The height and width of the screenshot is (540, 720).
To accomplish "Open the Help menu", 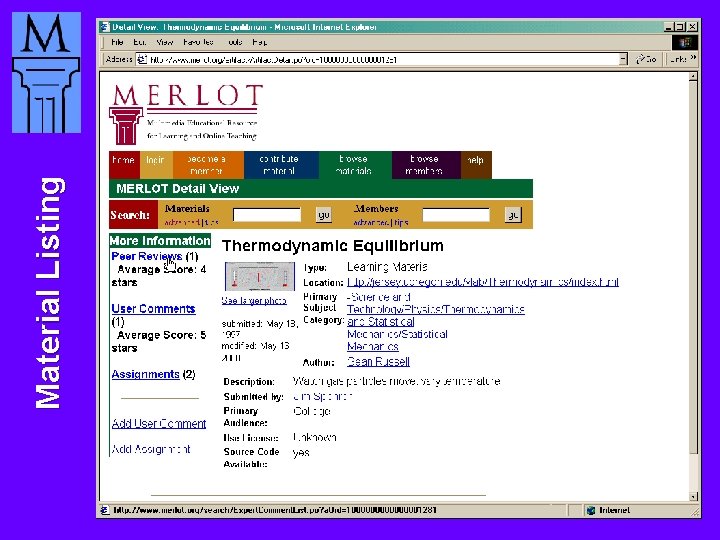I will point(259,42).
